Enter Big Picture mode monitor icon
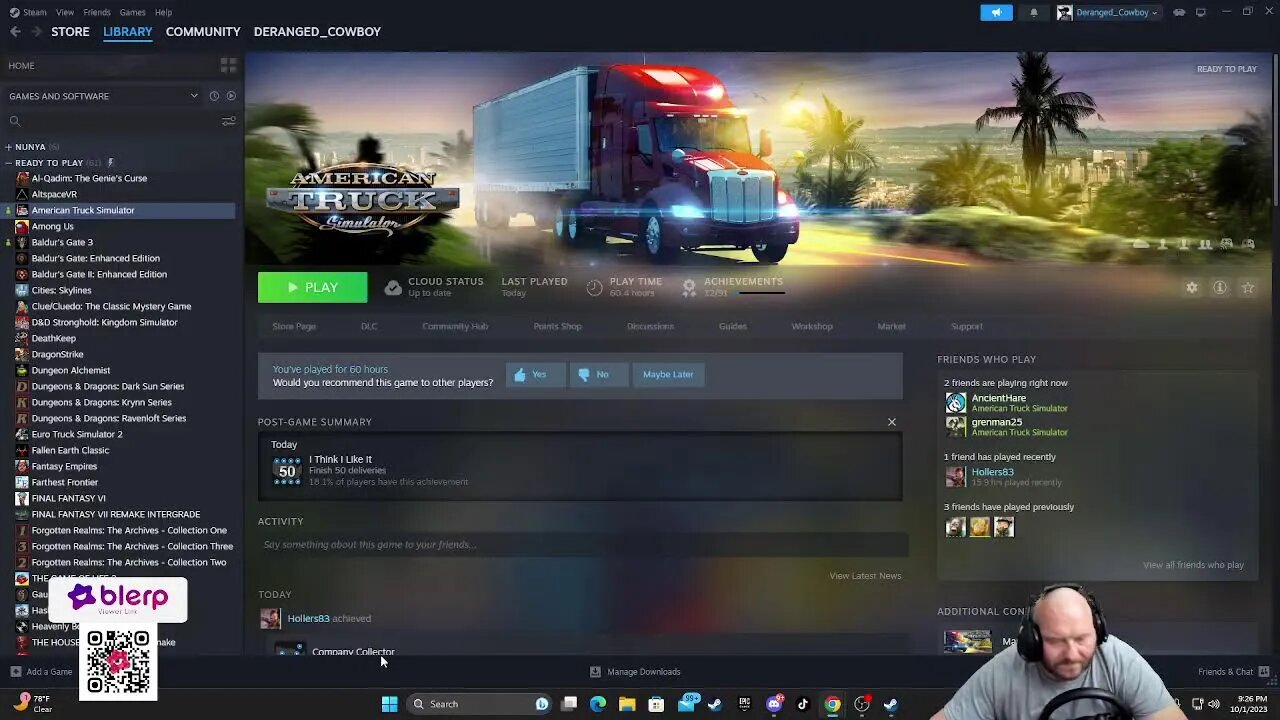Screen dimensions: 1280x720 1201,12
